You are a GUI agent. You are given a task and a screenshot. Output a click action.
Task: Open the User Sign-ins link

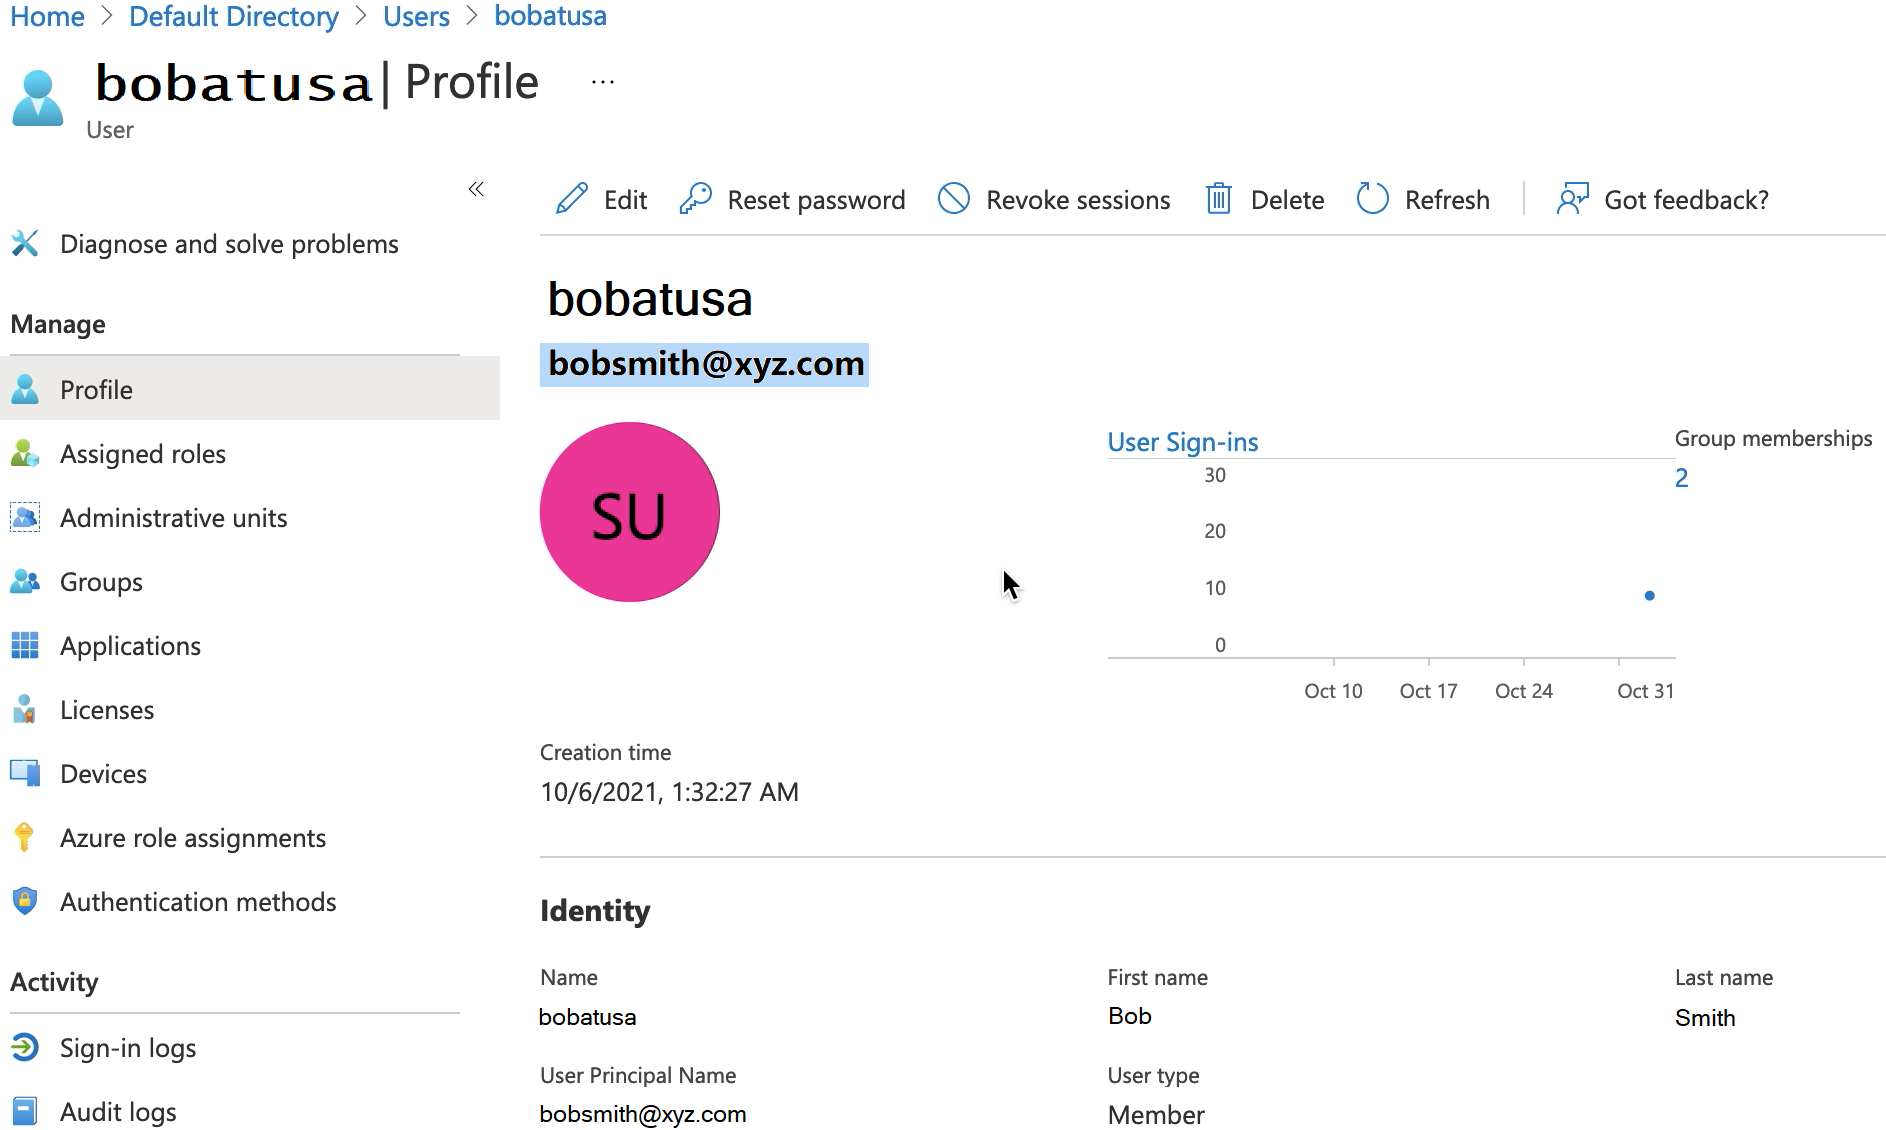click(1182, 441)
